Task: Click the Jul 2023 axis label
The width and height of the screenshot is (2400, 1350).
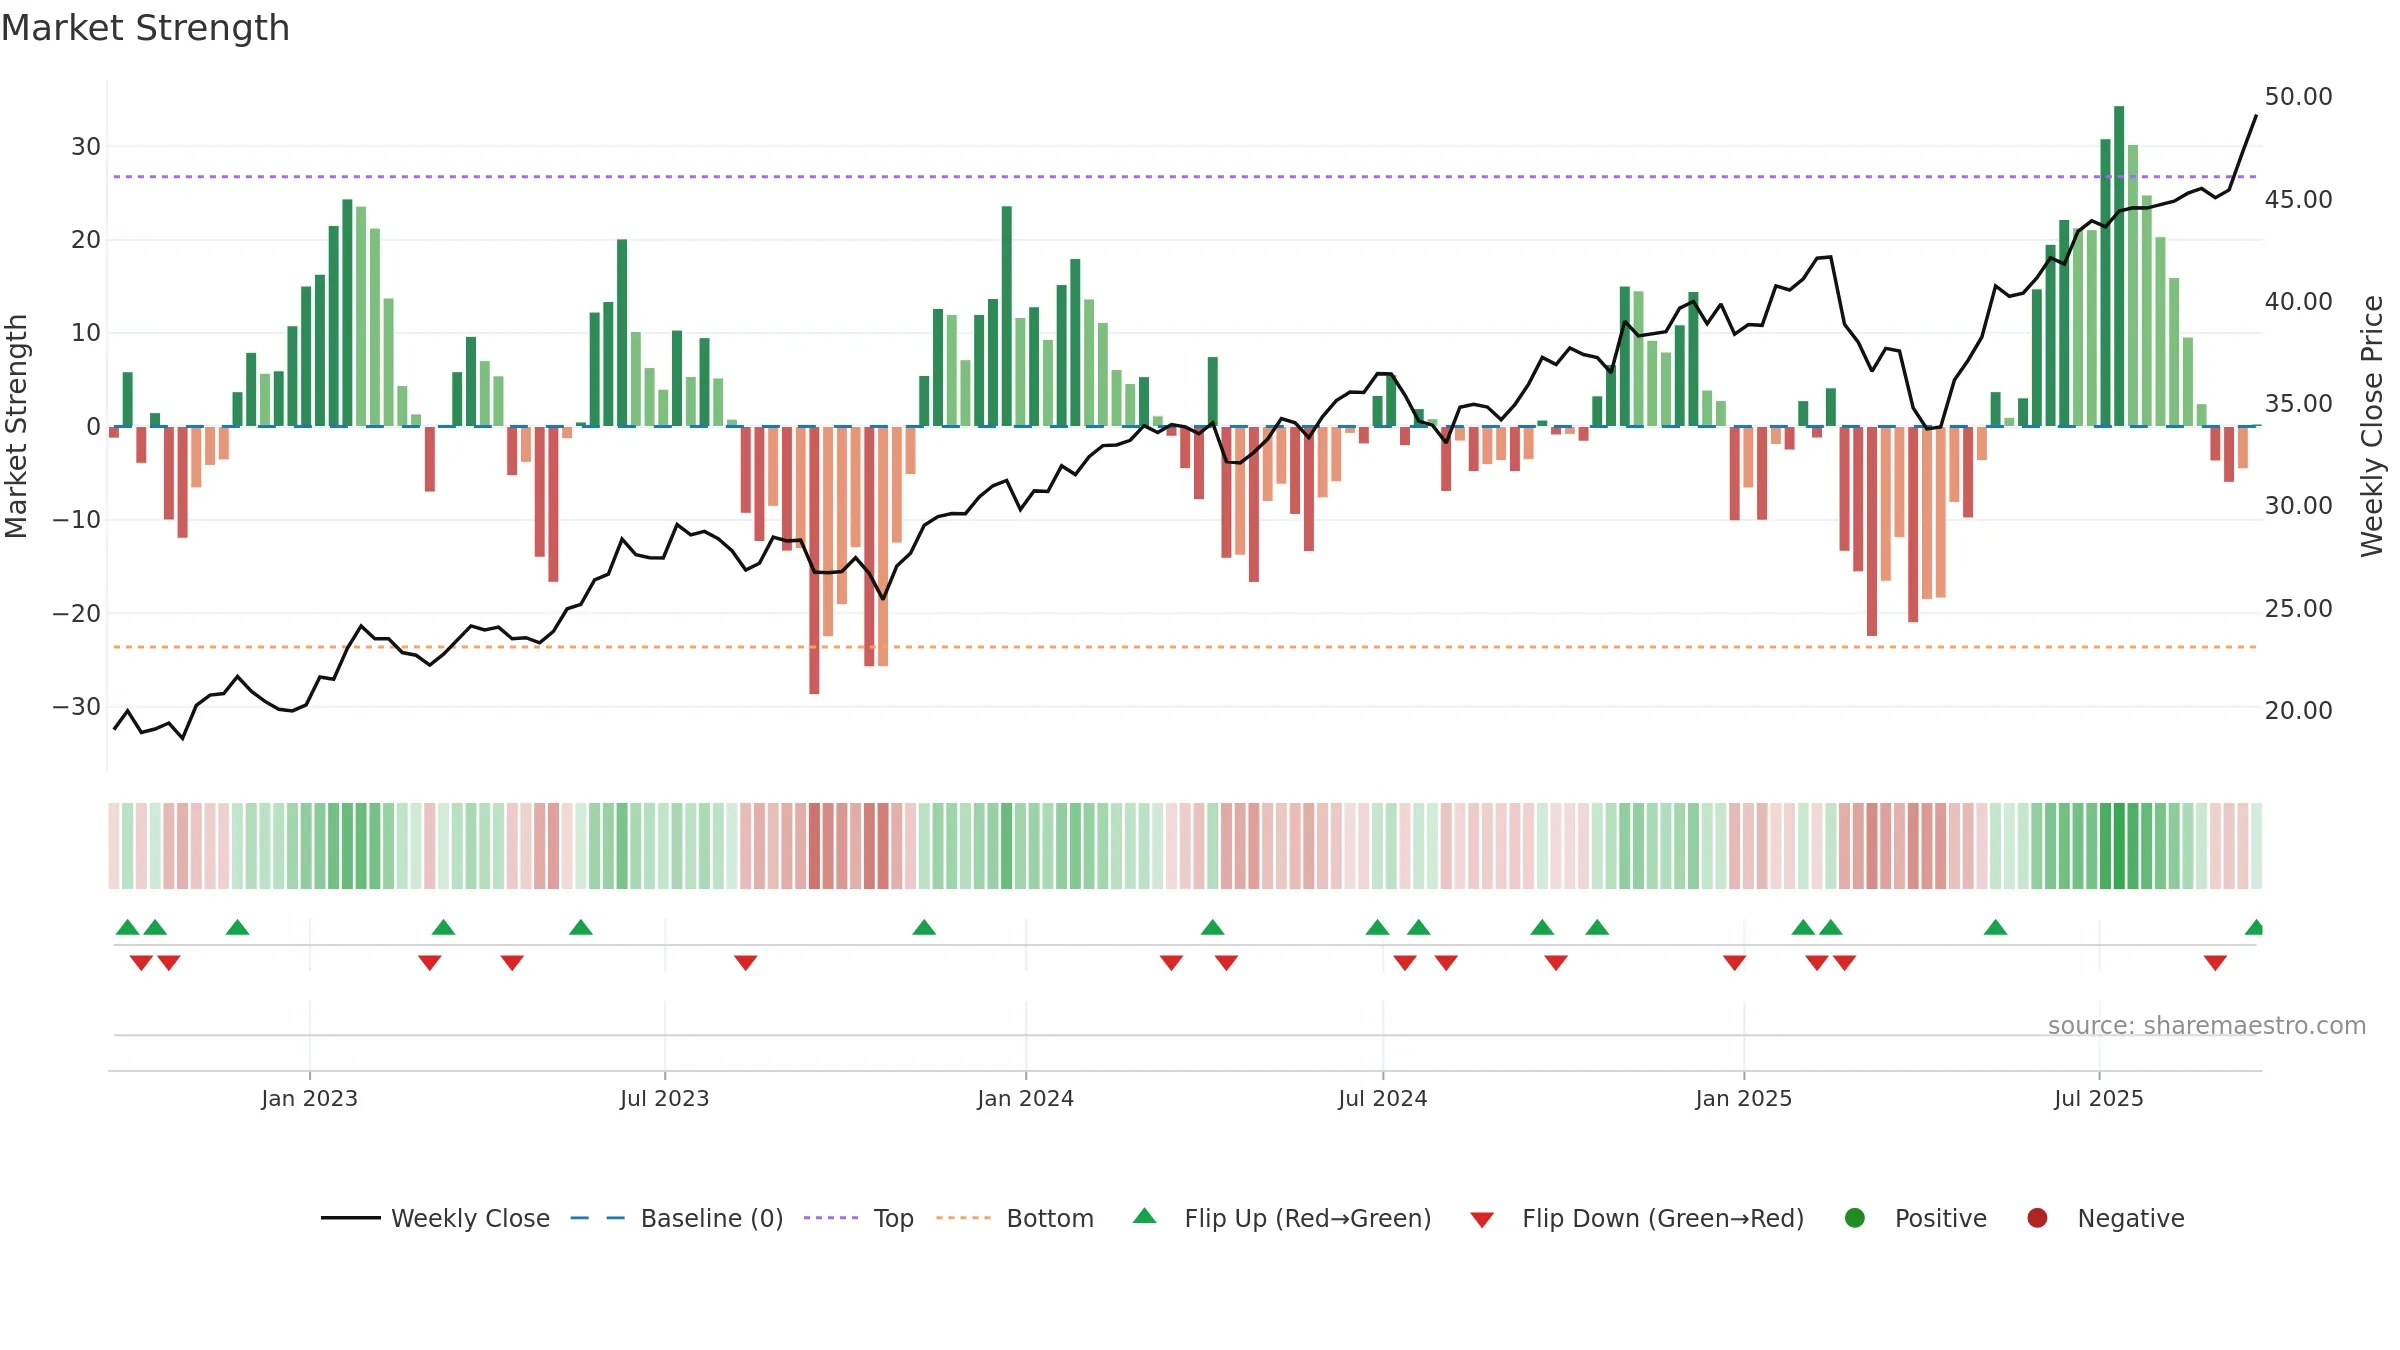Action: [x=665, y=1098]
